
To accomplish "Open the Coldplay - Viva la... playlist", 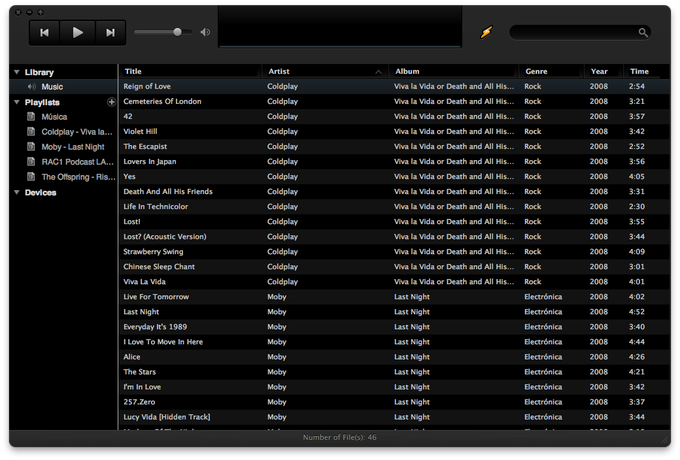I will point(77,132).
